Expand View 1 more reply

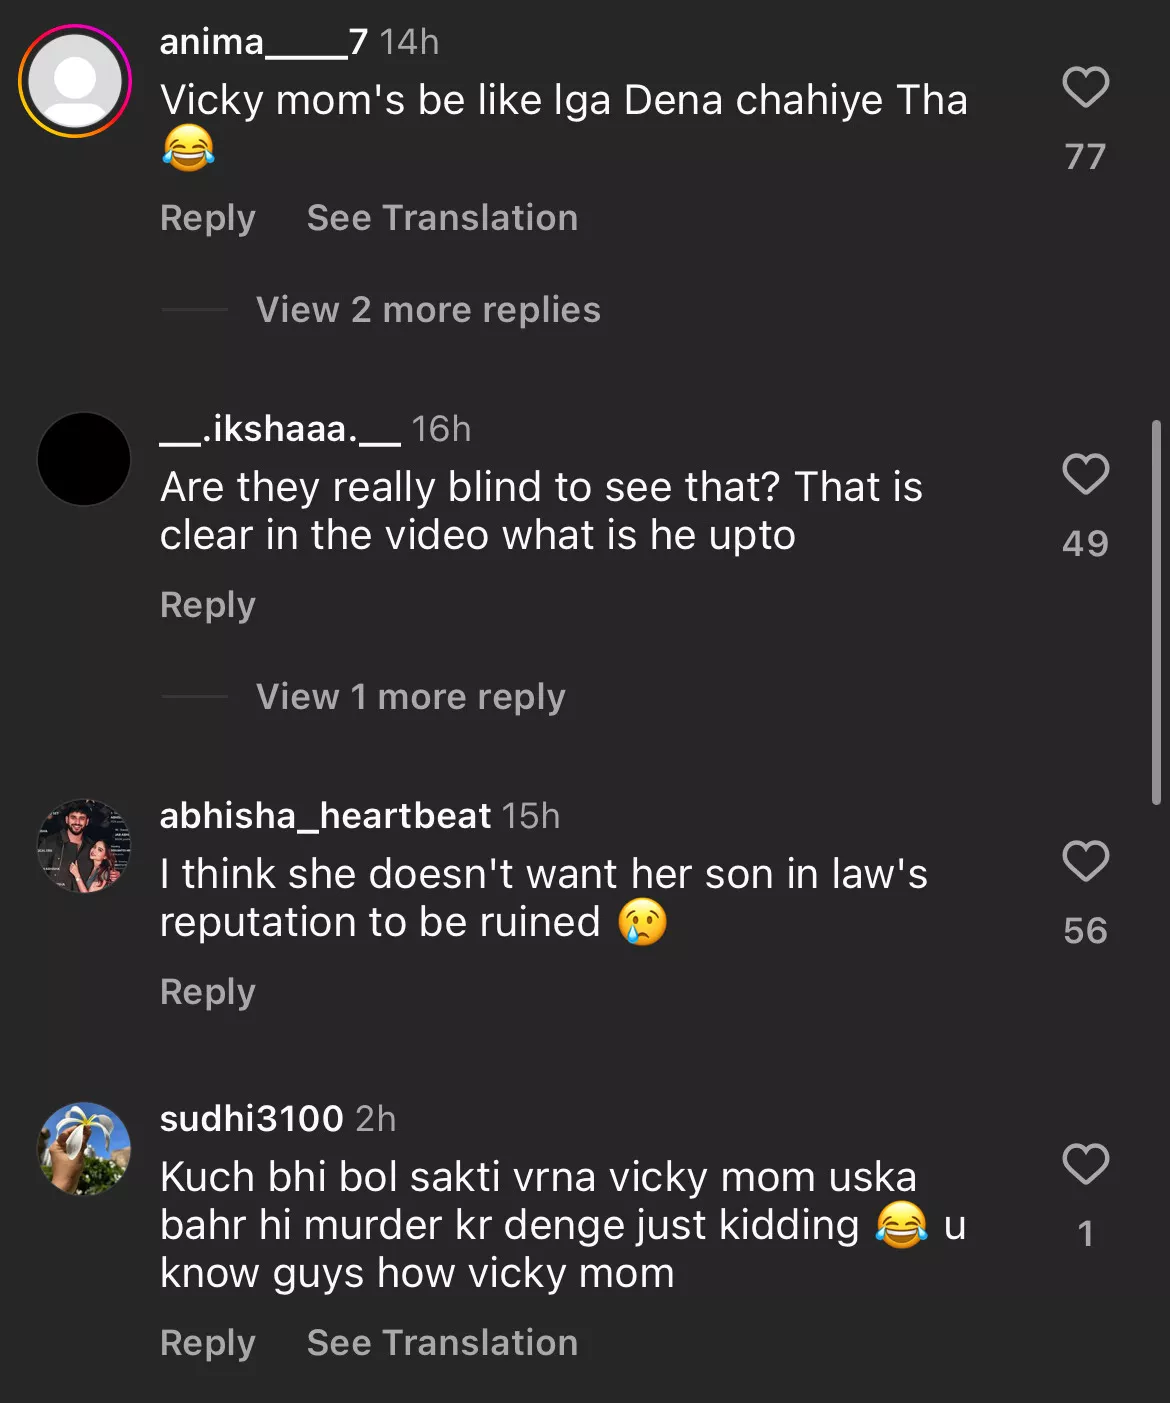(410, 697)
